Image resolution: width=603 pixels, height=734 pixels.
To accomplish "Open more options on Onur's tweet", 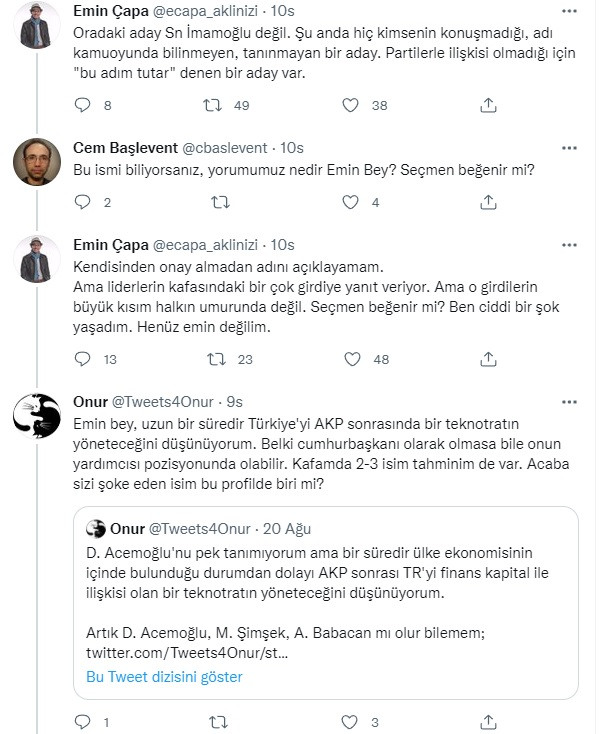I will point(569,402).
